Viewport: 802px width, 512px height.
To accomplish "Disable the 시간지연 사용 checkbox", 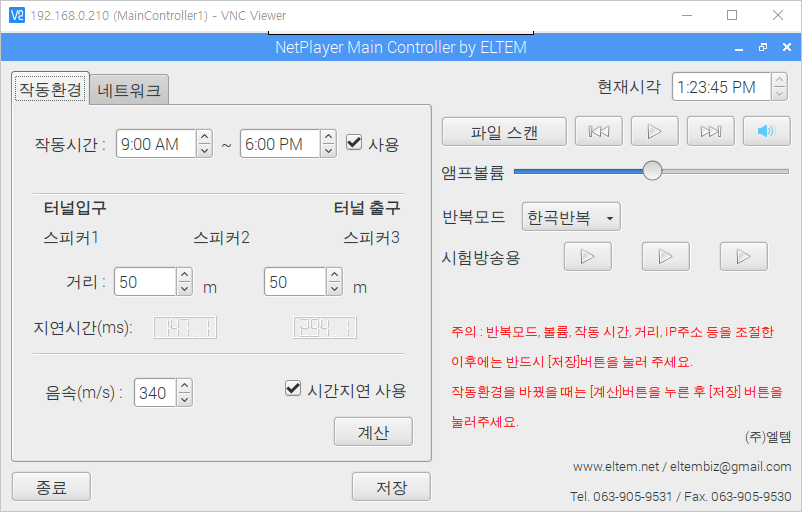I will (x=293, y=388).
